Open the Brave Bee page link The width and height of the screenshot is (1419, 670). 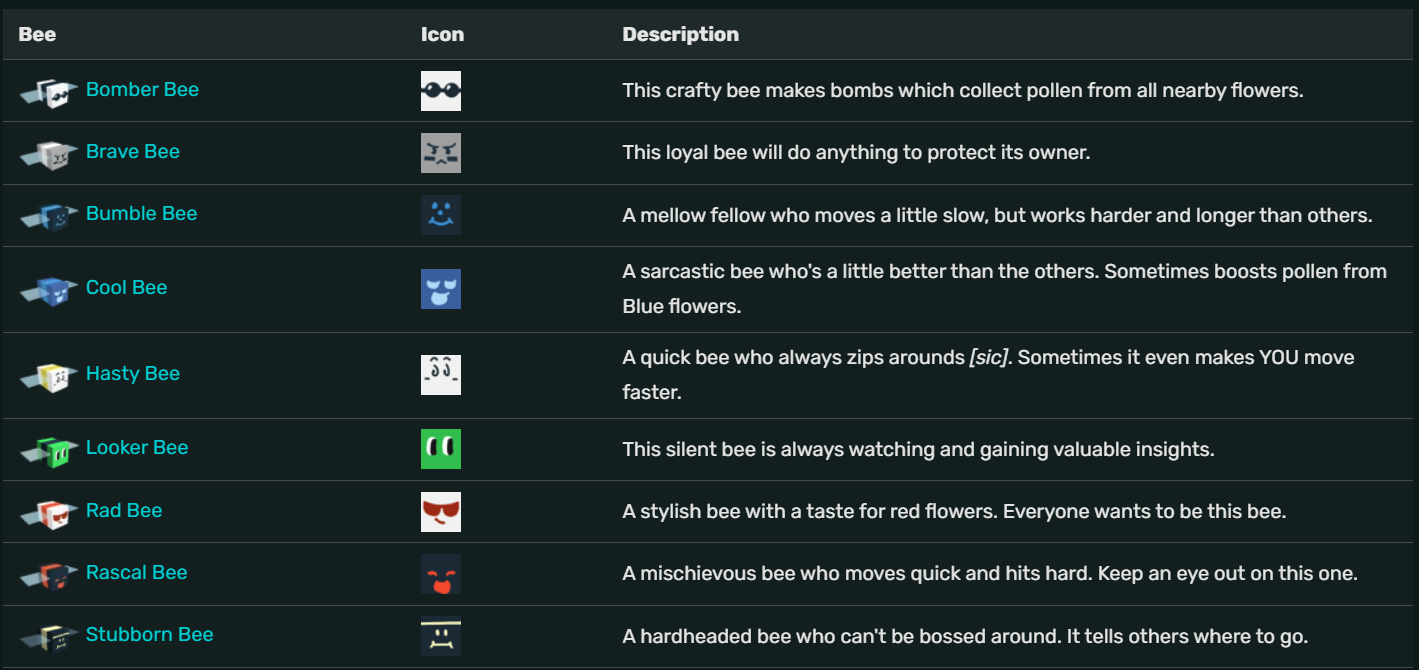click(133, 151)
